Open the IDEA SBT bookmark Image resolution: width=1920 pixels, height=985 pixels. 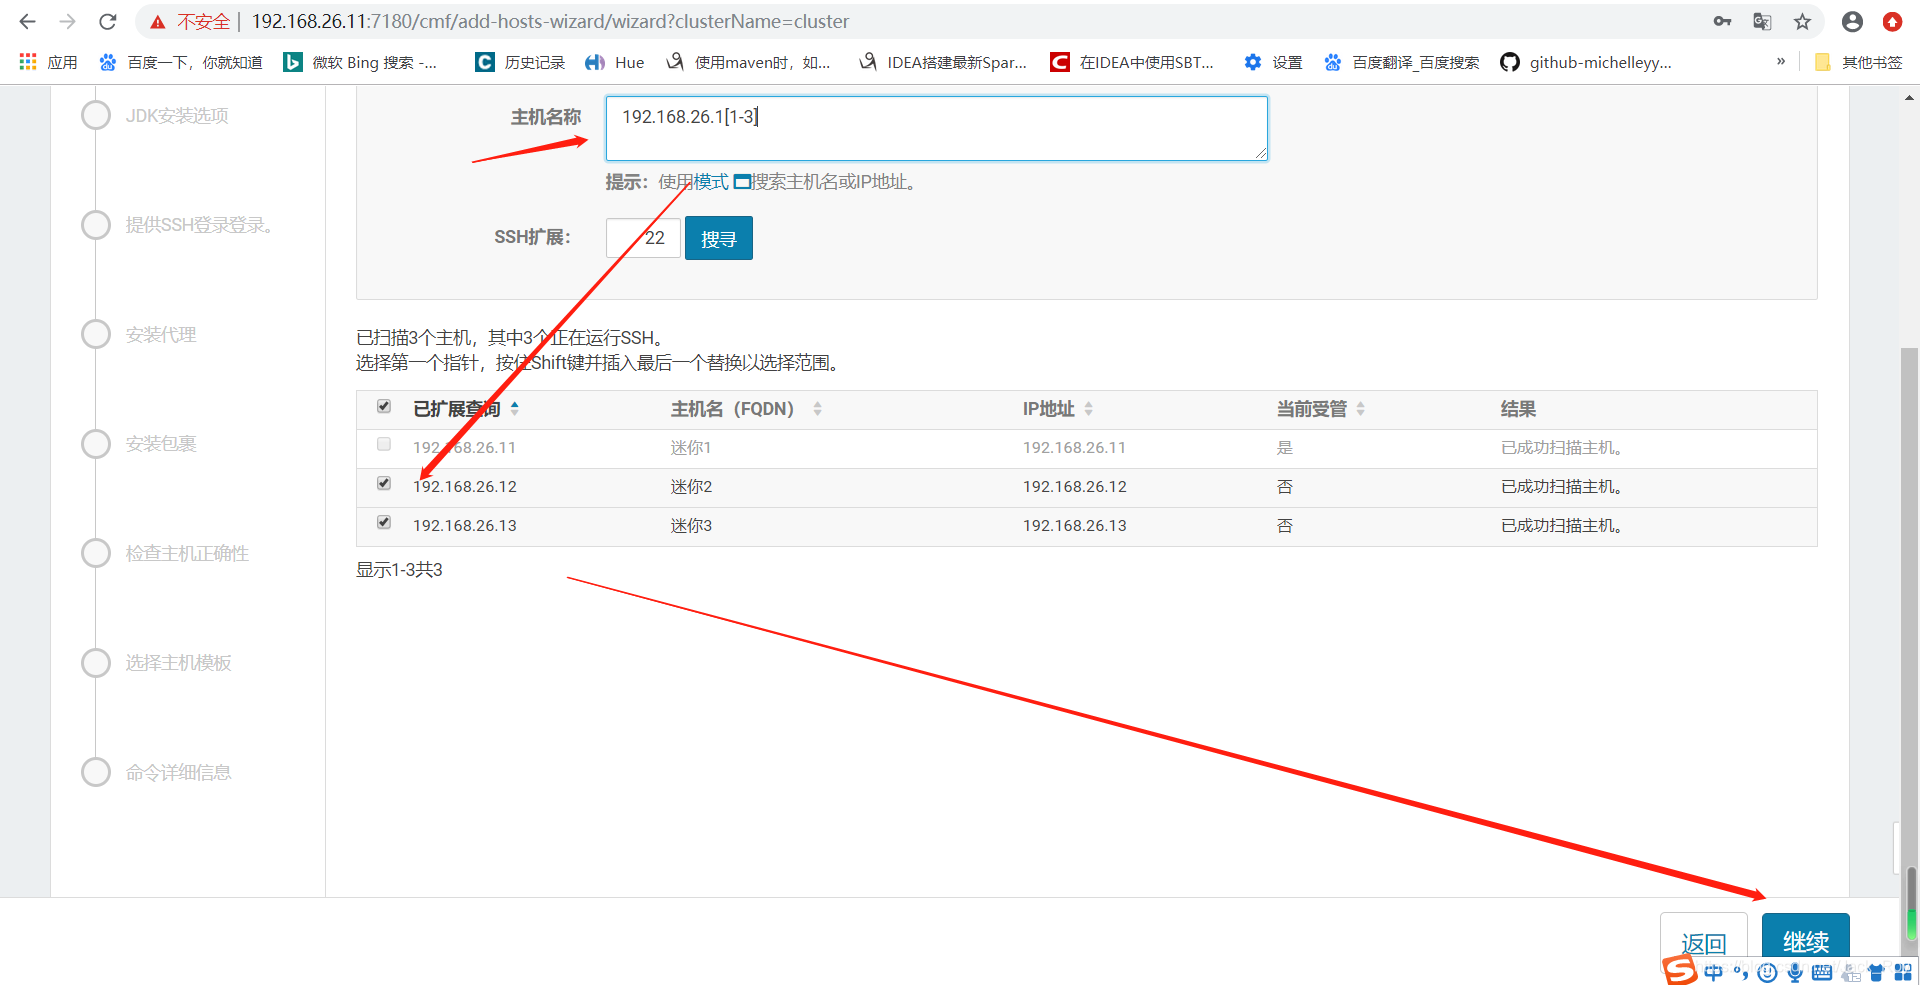(1132, 62)
